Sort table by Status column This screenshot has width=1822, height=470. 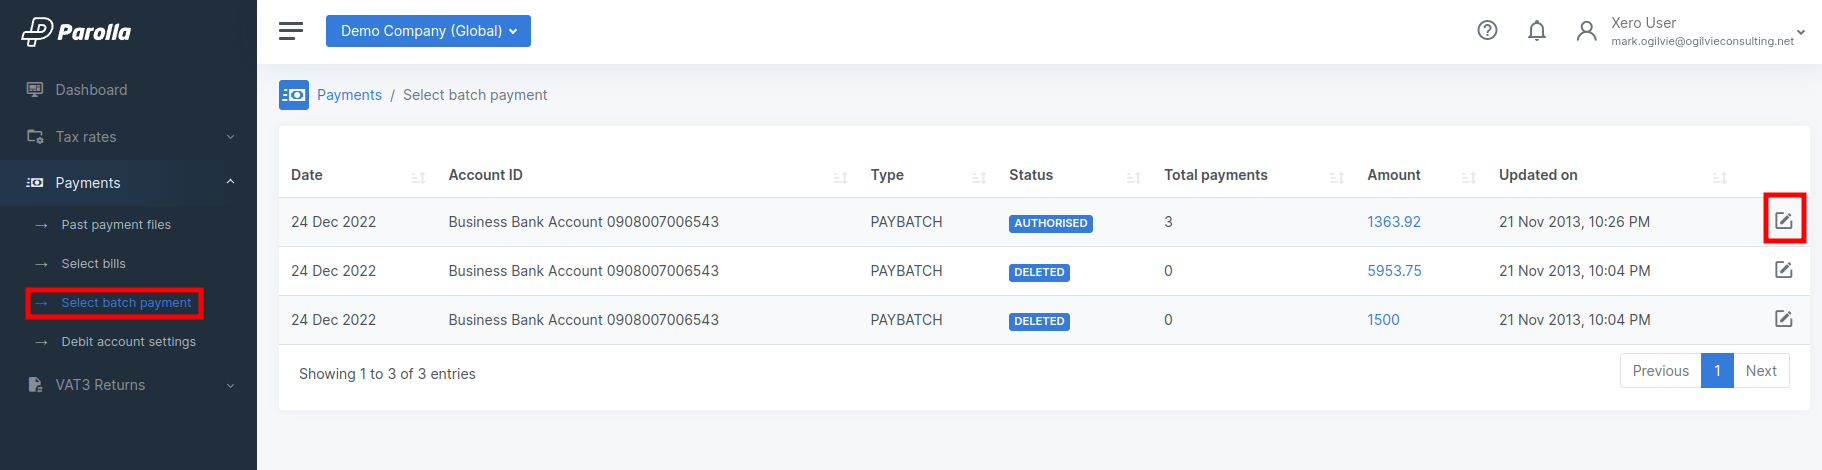[1134, 177]
